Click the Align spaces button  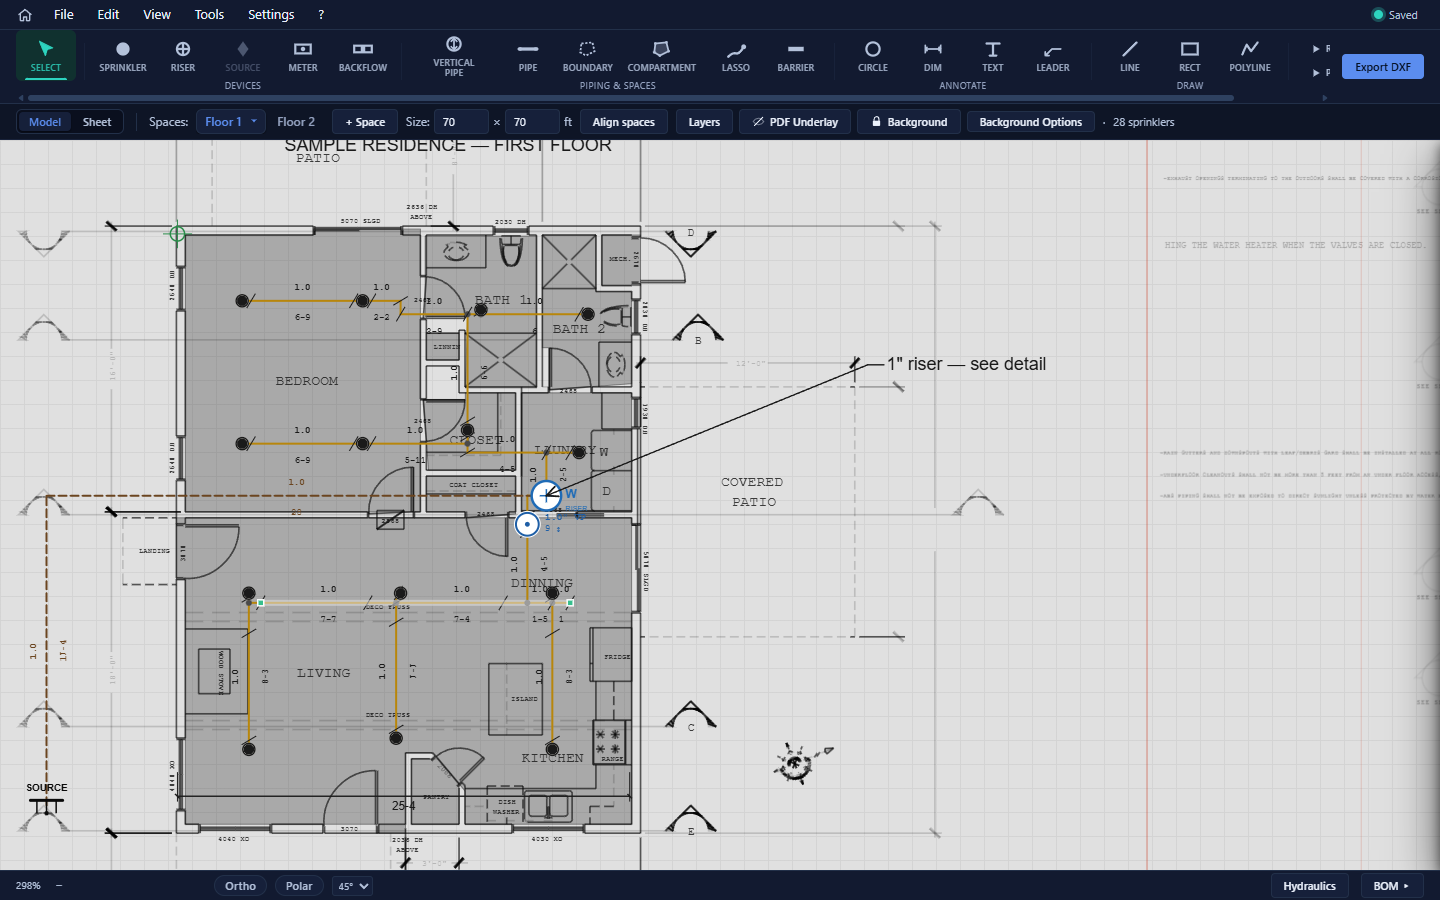tap(624, 122)
